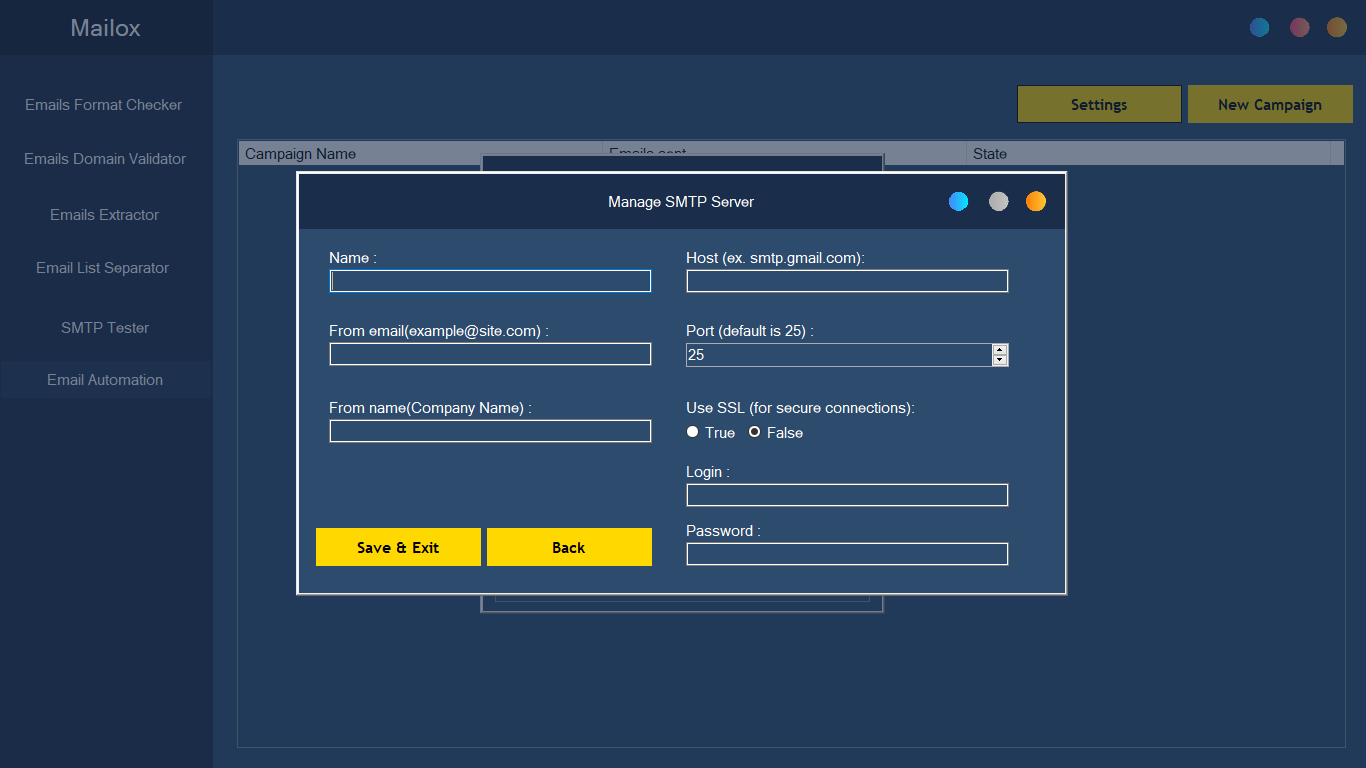The image size is (1366, 768).
Task: Select Email Automation in the sidebar
Action: pos(104,379)
